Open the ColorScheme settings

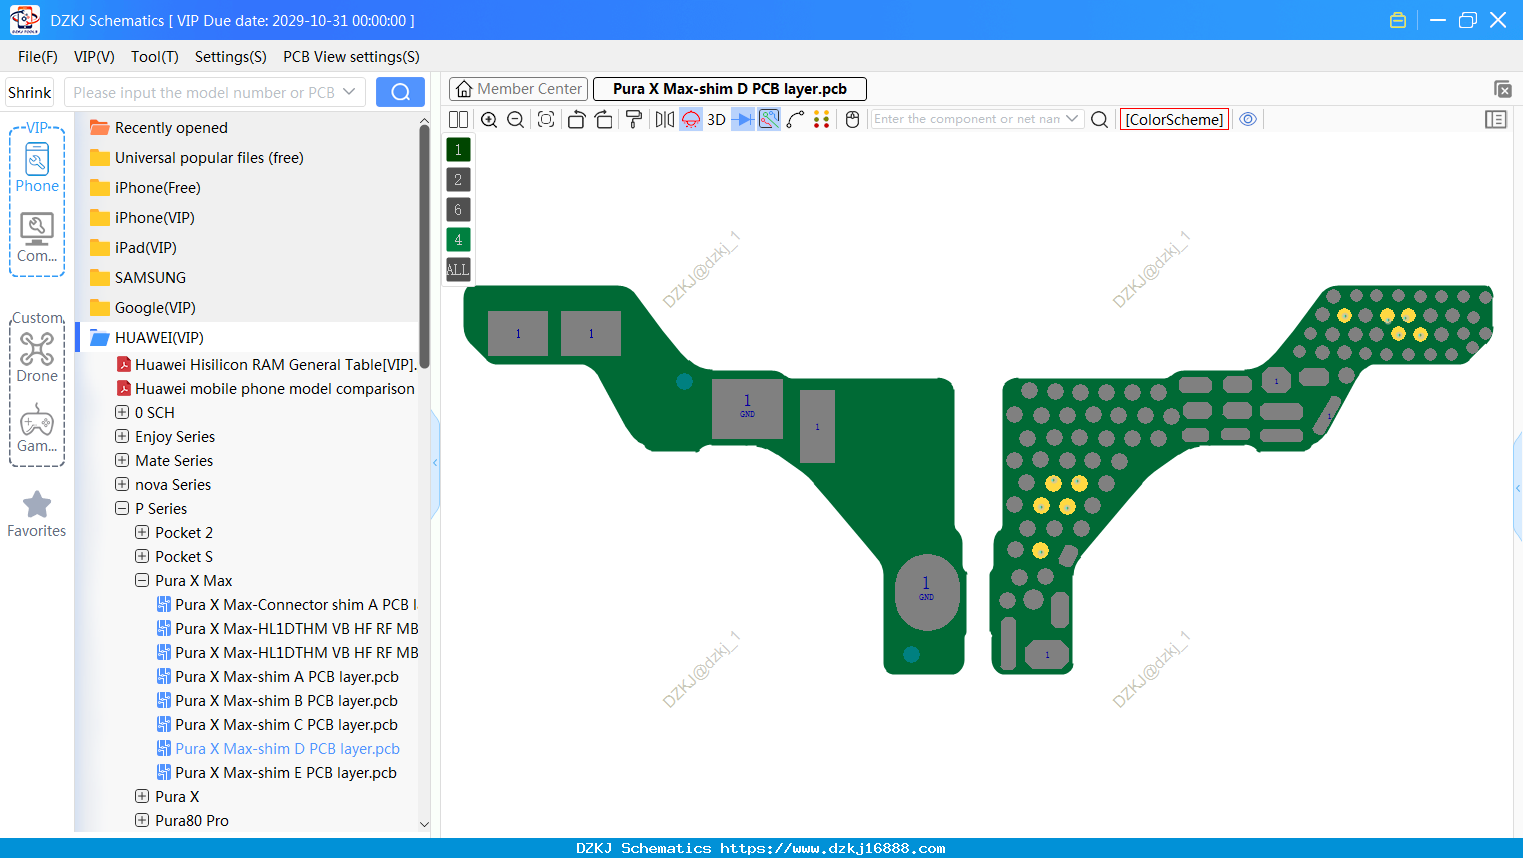[x=1174, y=119]
